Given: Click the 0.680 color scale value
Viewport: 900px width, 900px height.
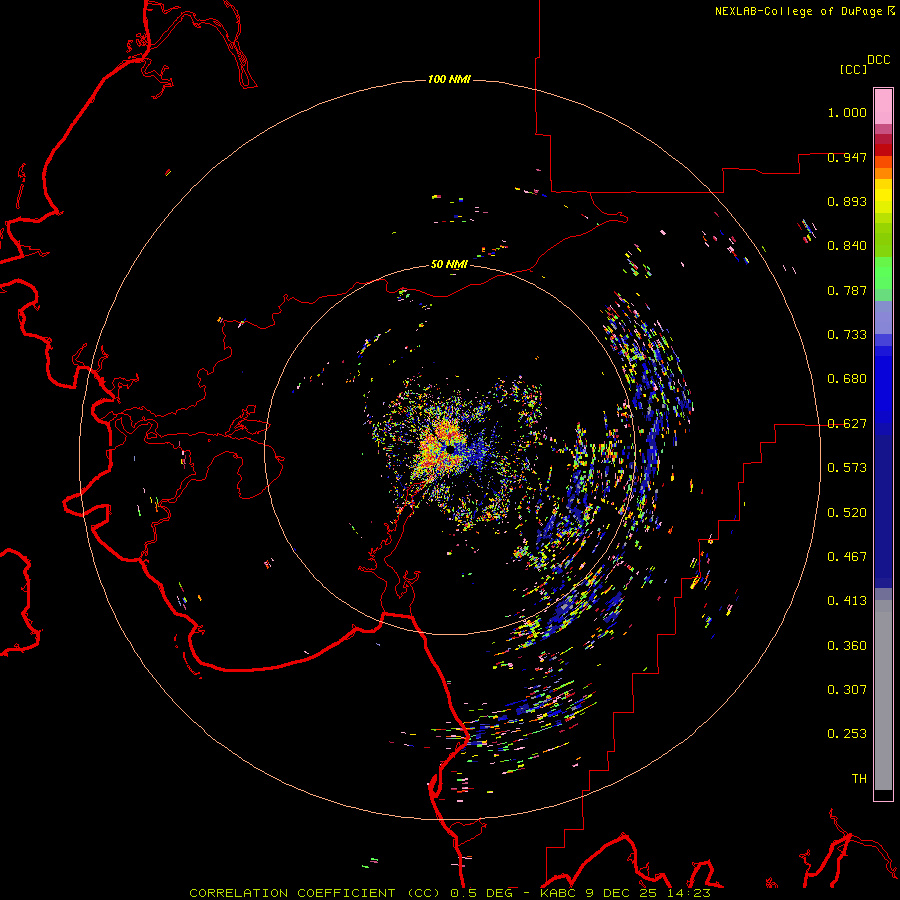Looking at the screenshot, I should [x=847, y=379].
